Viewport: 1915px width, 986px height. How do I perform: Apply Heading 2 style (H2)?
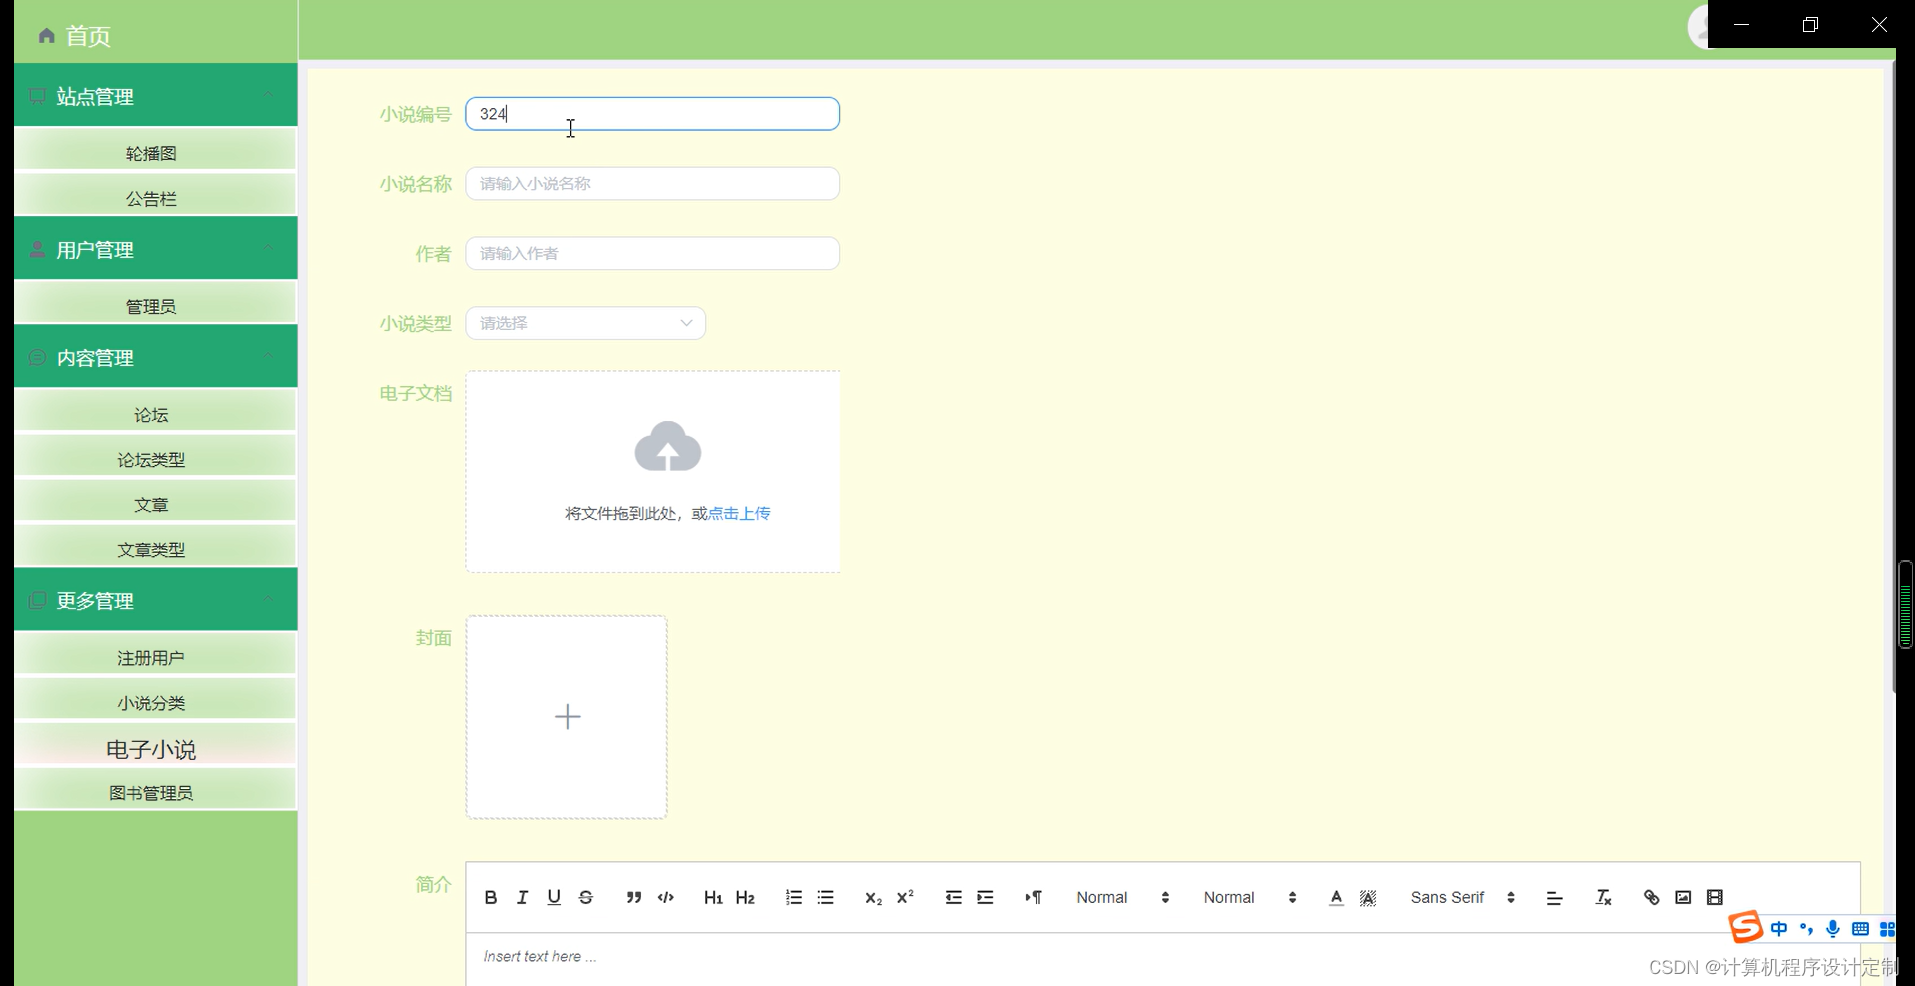point(745,897)
